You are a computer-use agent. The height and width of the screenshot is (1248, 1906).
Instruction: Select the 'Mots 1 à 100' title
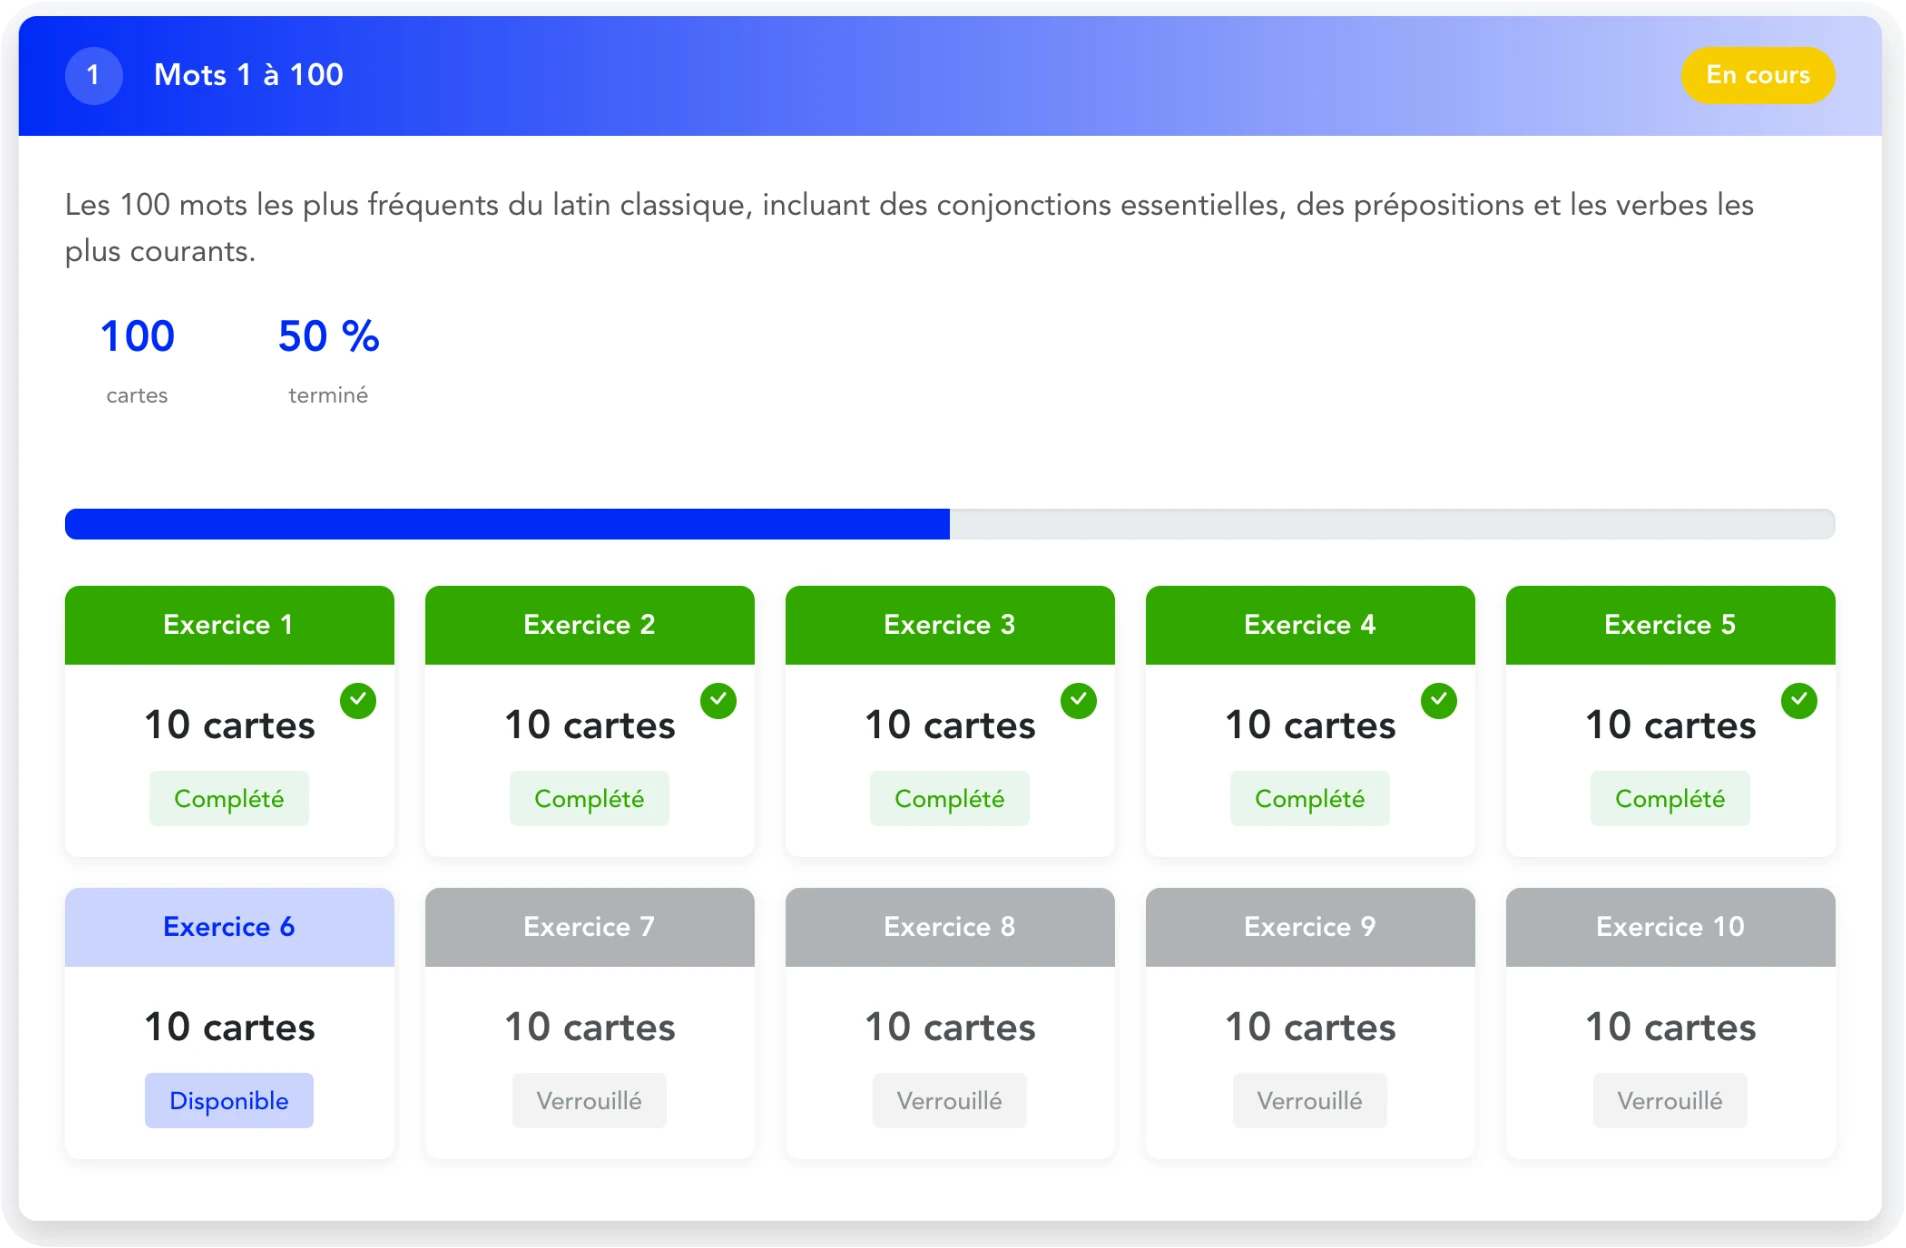coord(247,74)
